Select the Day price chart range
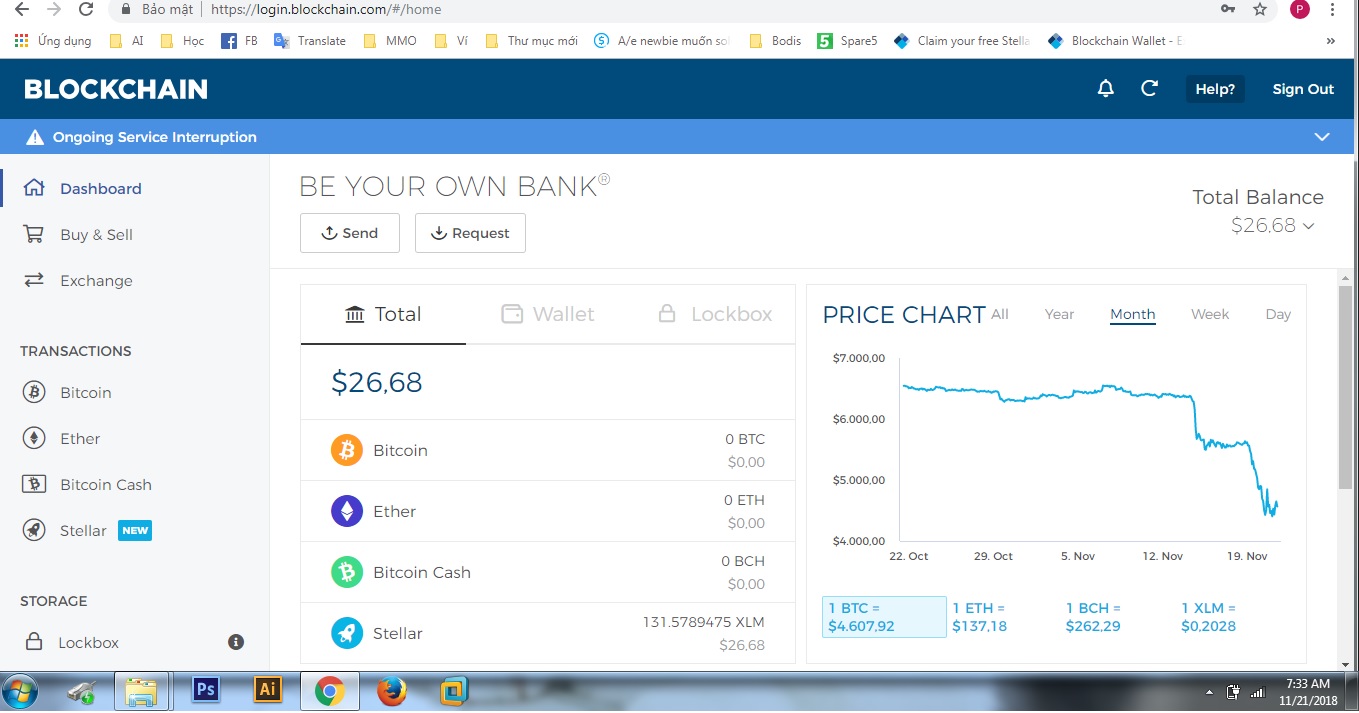 tap(1278, 314)
